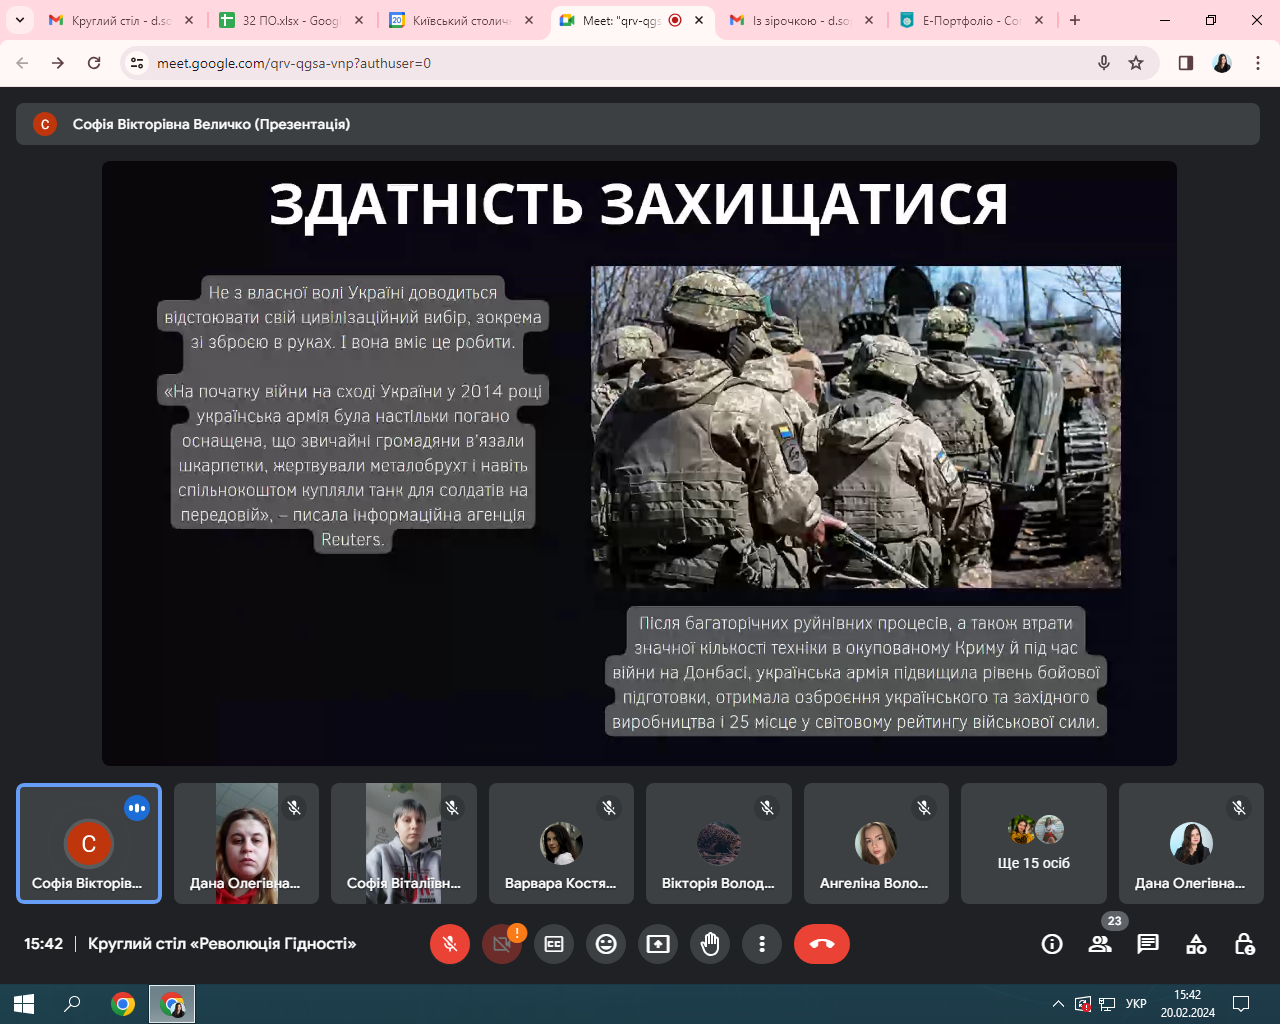
Task: Turn on the camera button
Action: (x=502, y=944)
